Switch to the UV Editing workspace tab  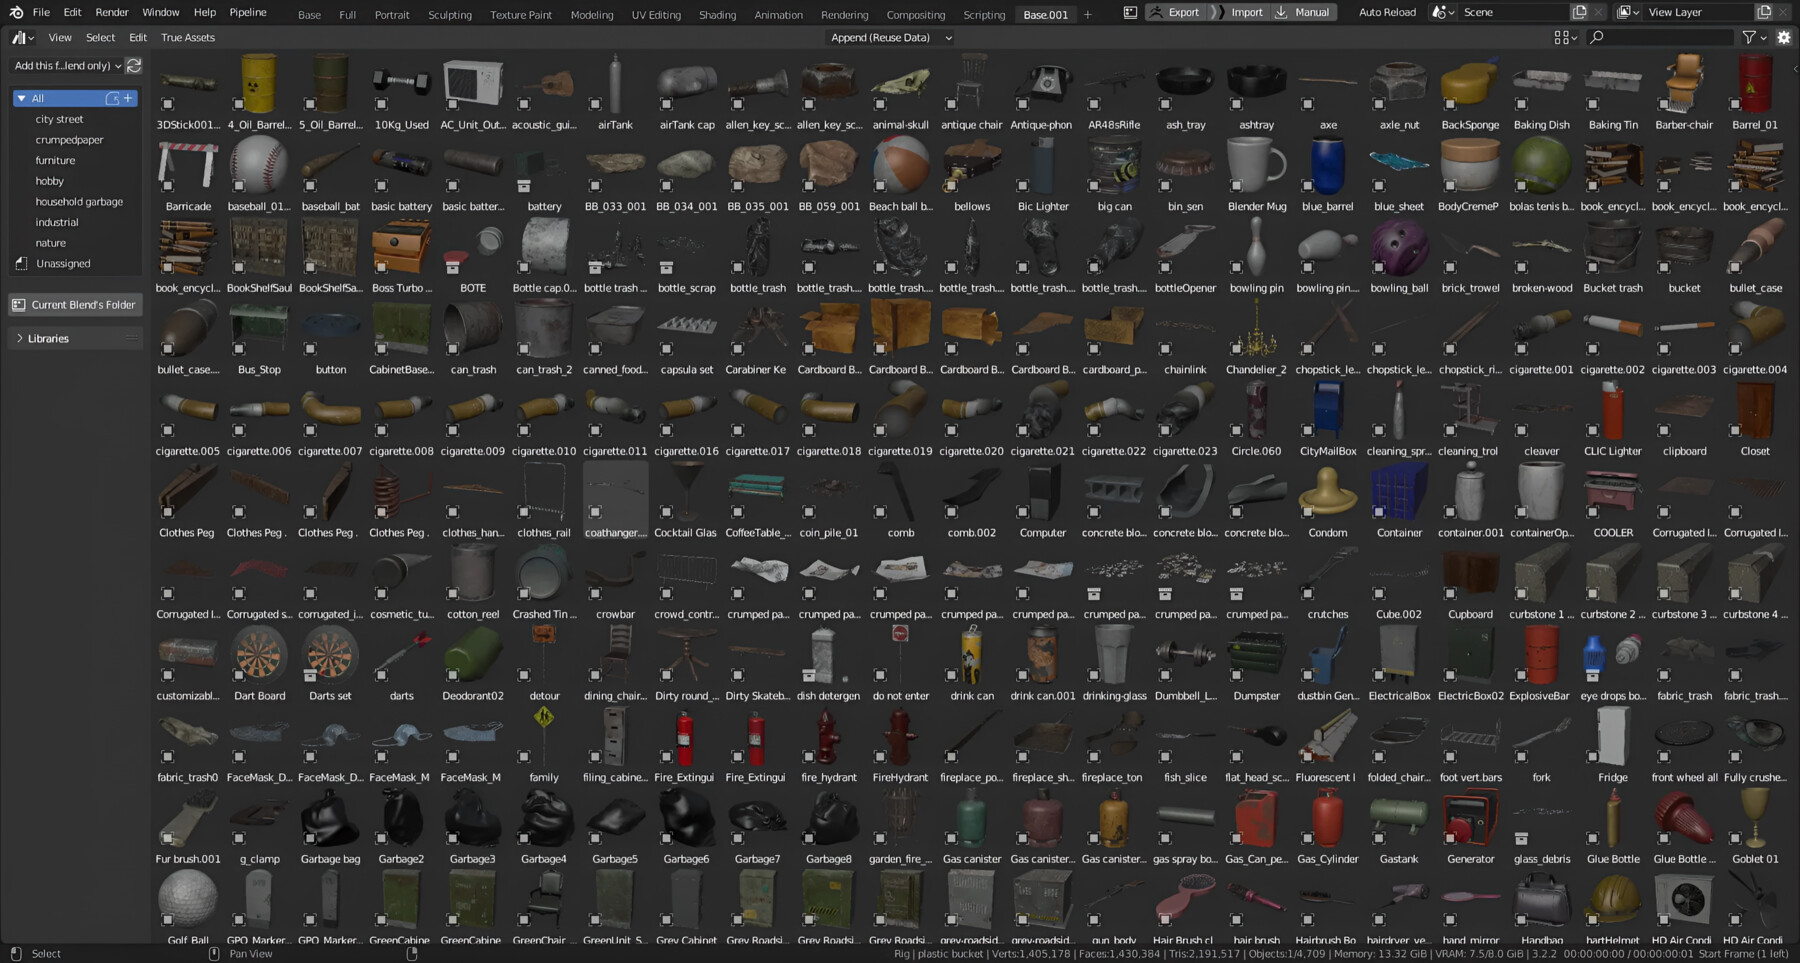point(656,15)
